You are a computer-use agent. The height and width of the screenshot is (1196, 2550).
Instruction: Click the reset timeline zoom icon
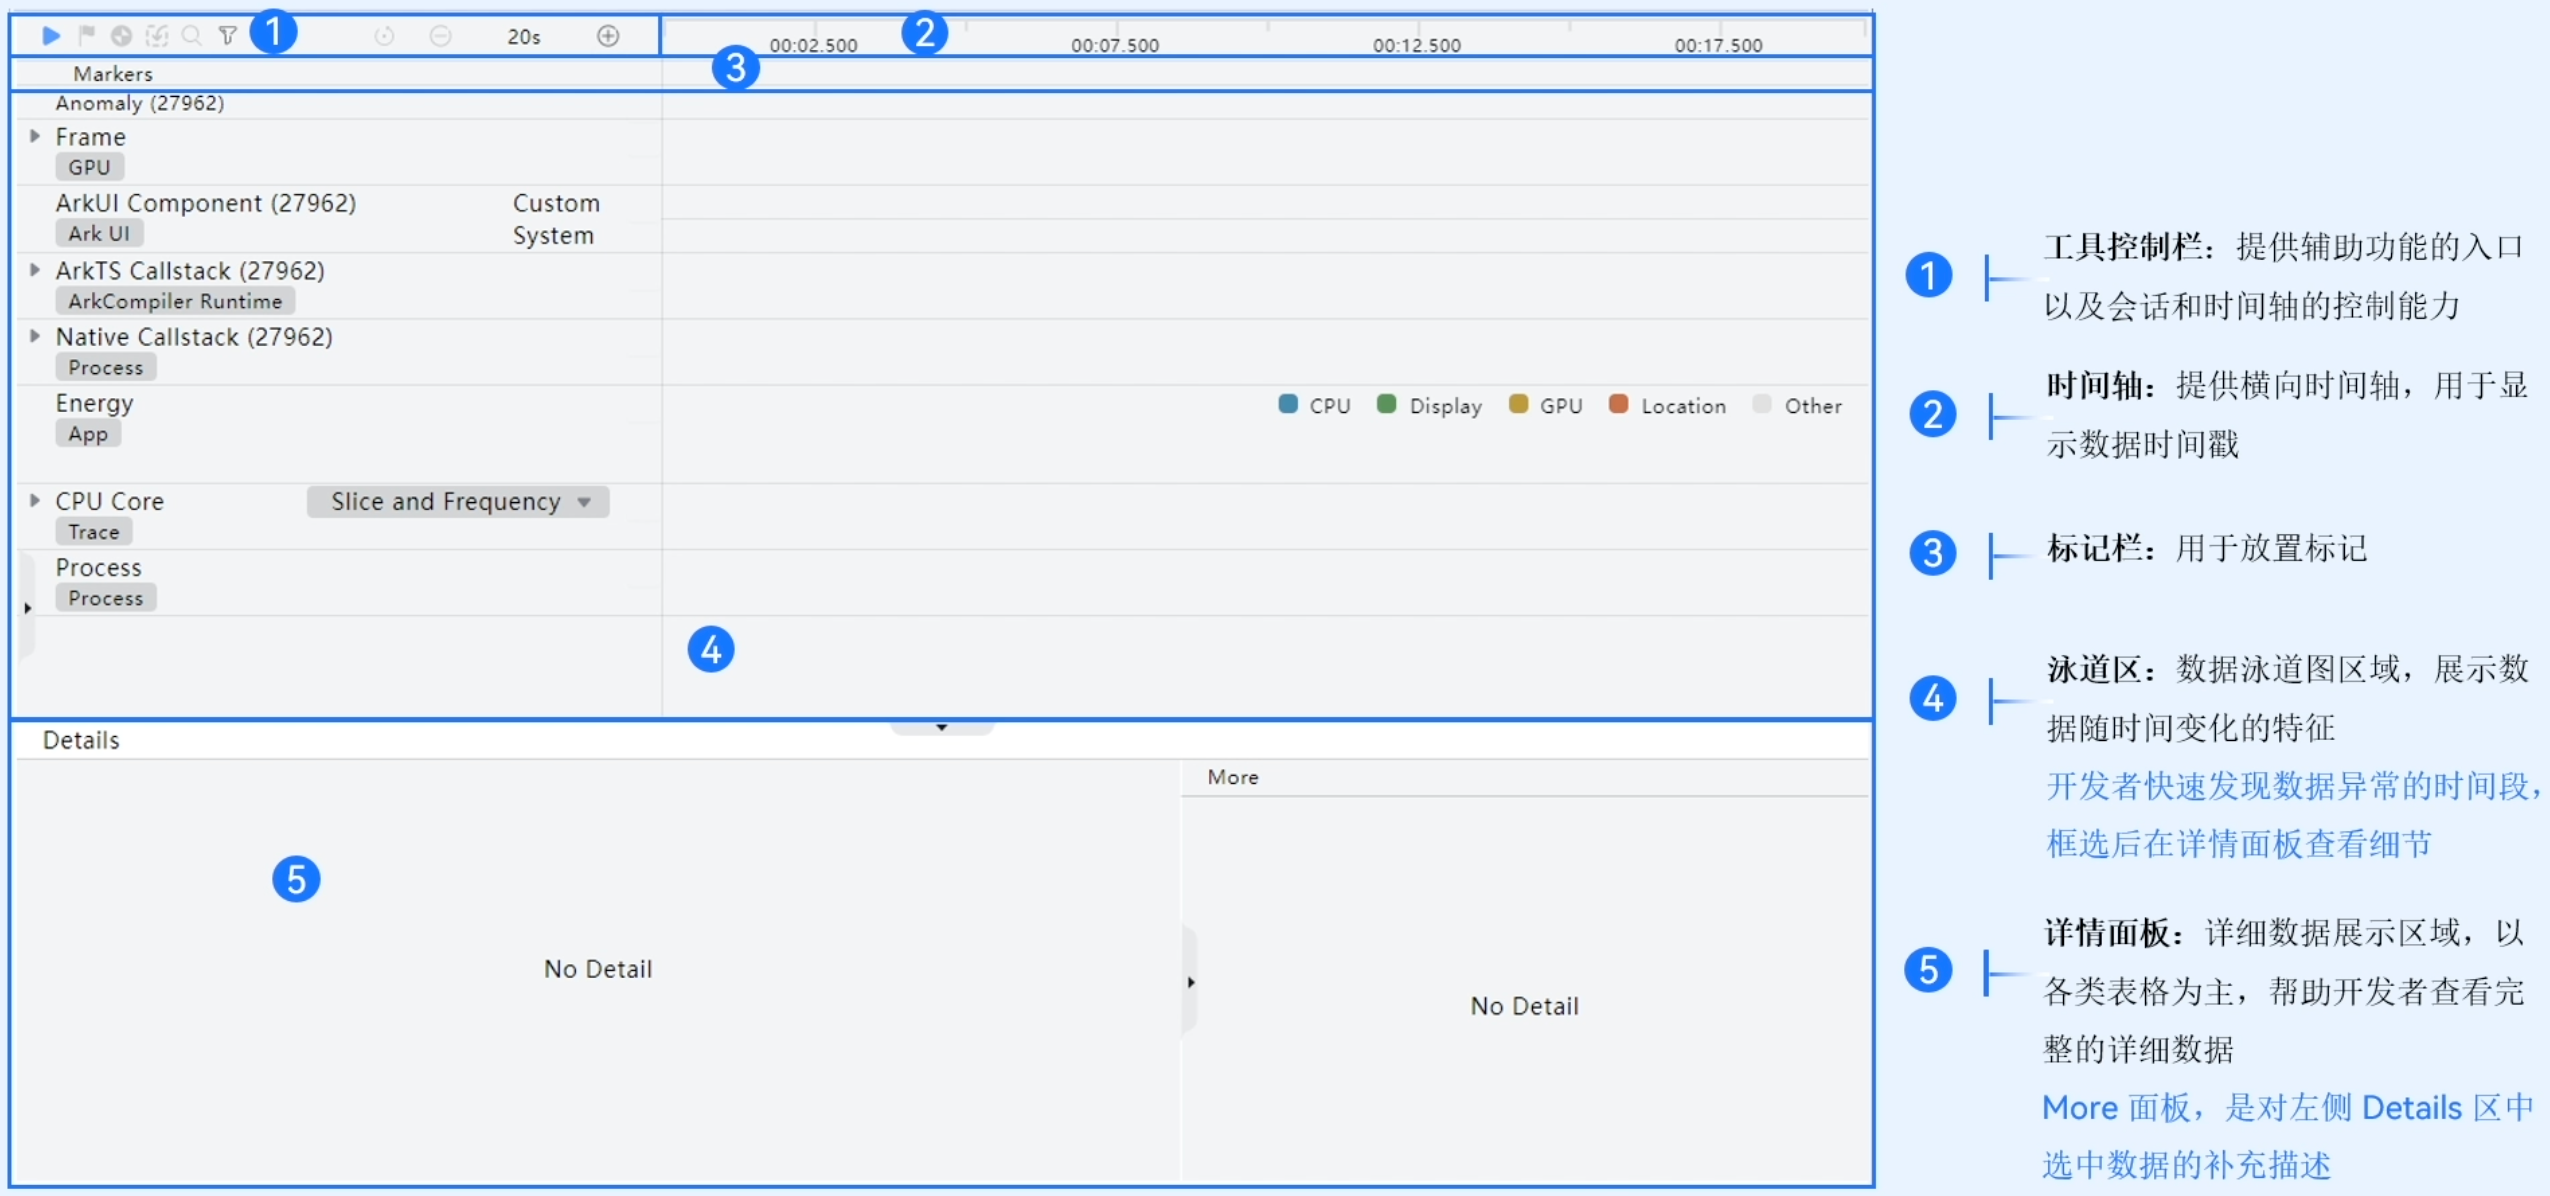[x=384, y=37]
